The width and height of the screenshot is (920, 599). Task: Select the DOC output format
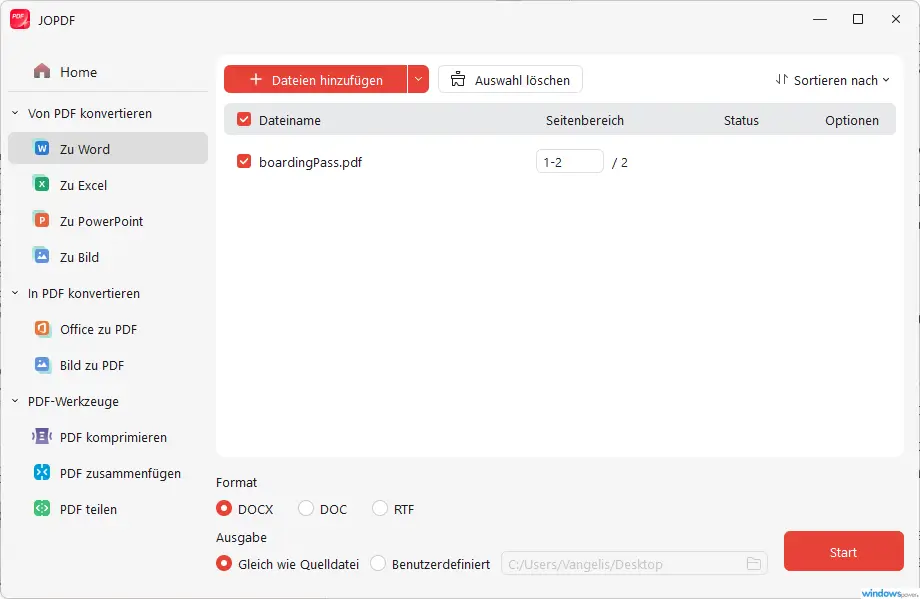(x=305, y=508)
